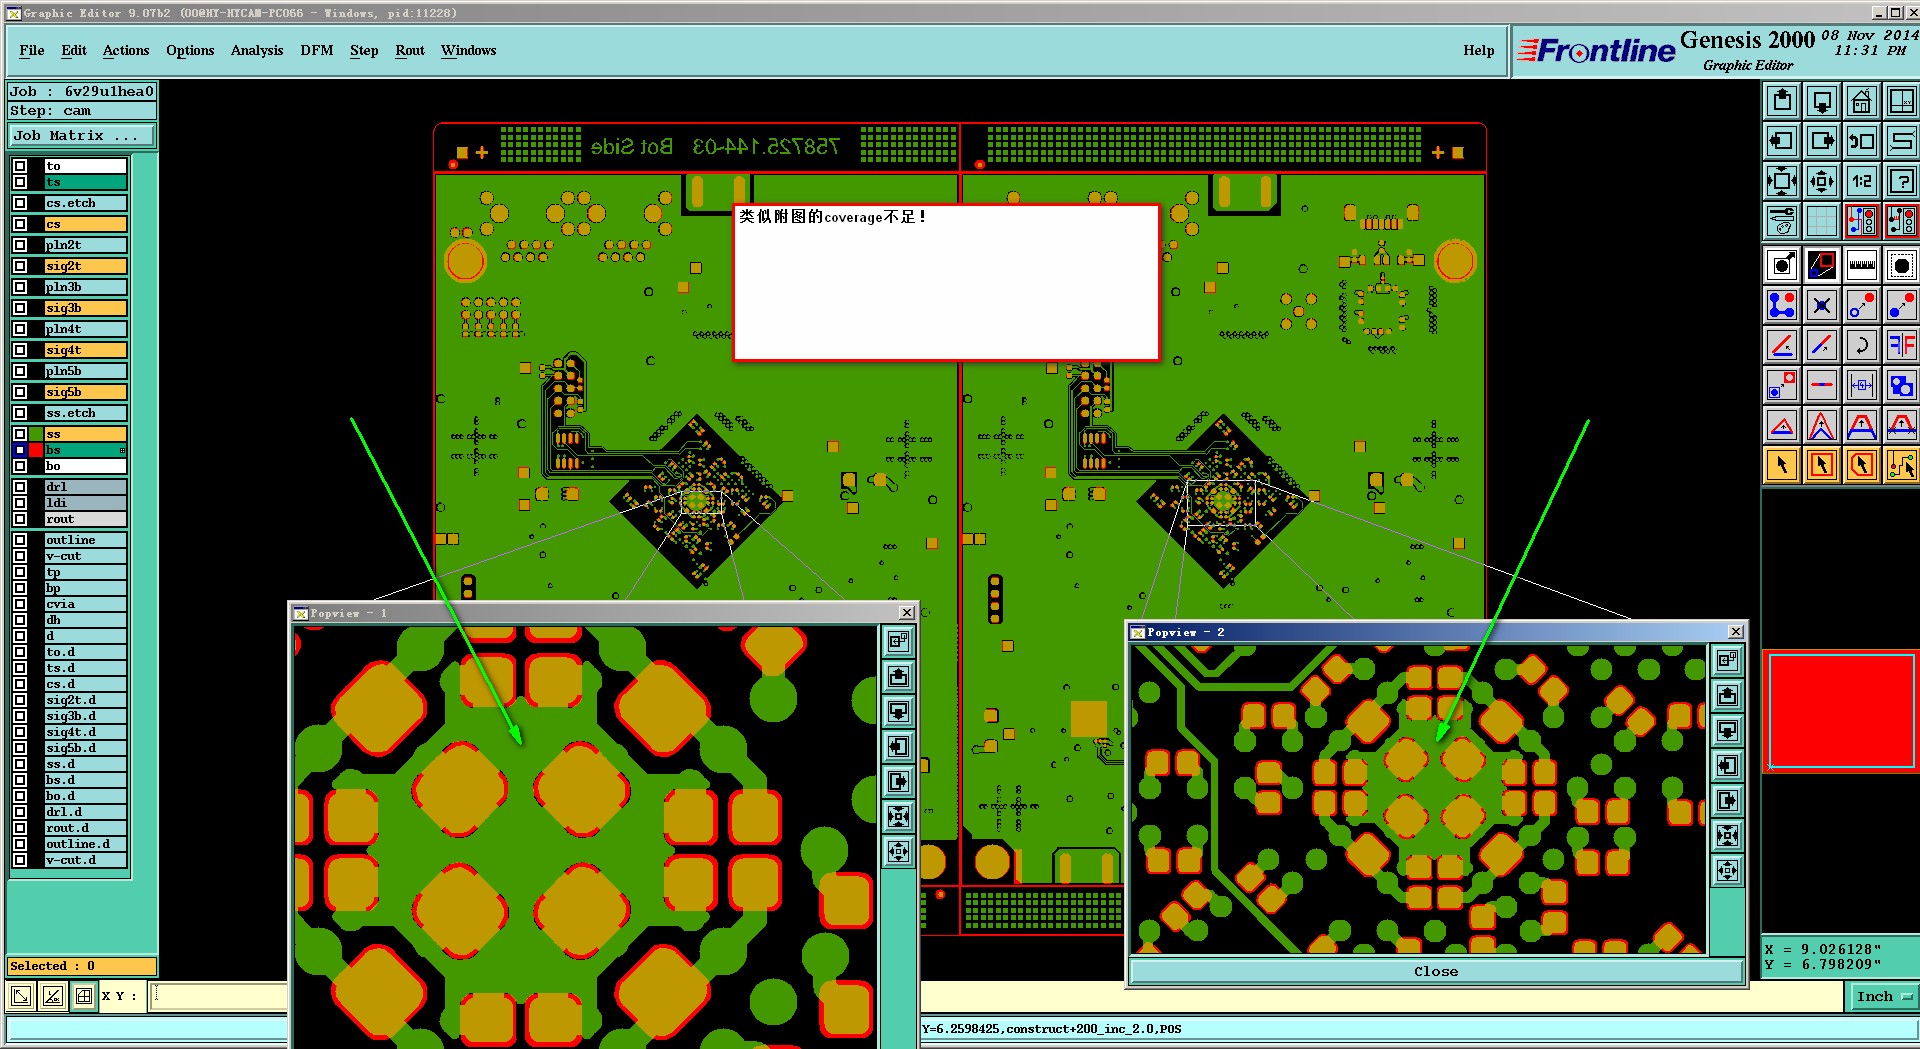Click the Home view icon
This screenshot has height=1049, width=1920.
pyautogui.click(x=1862, y=101)
